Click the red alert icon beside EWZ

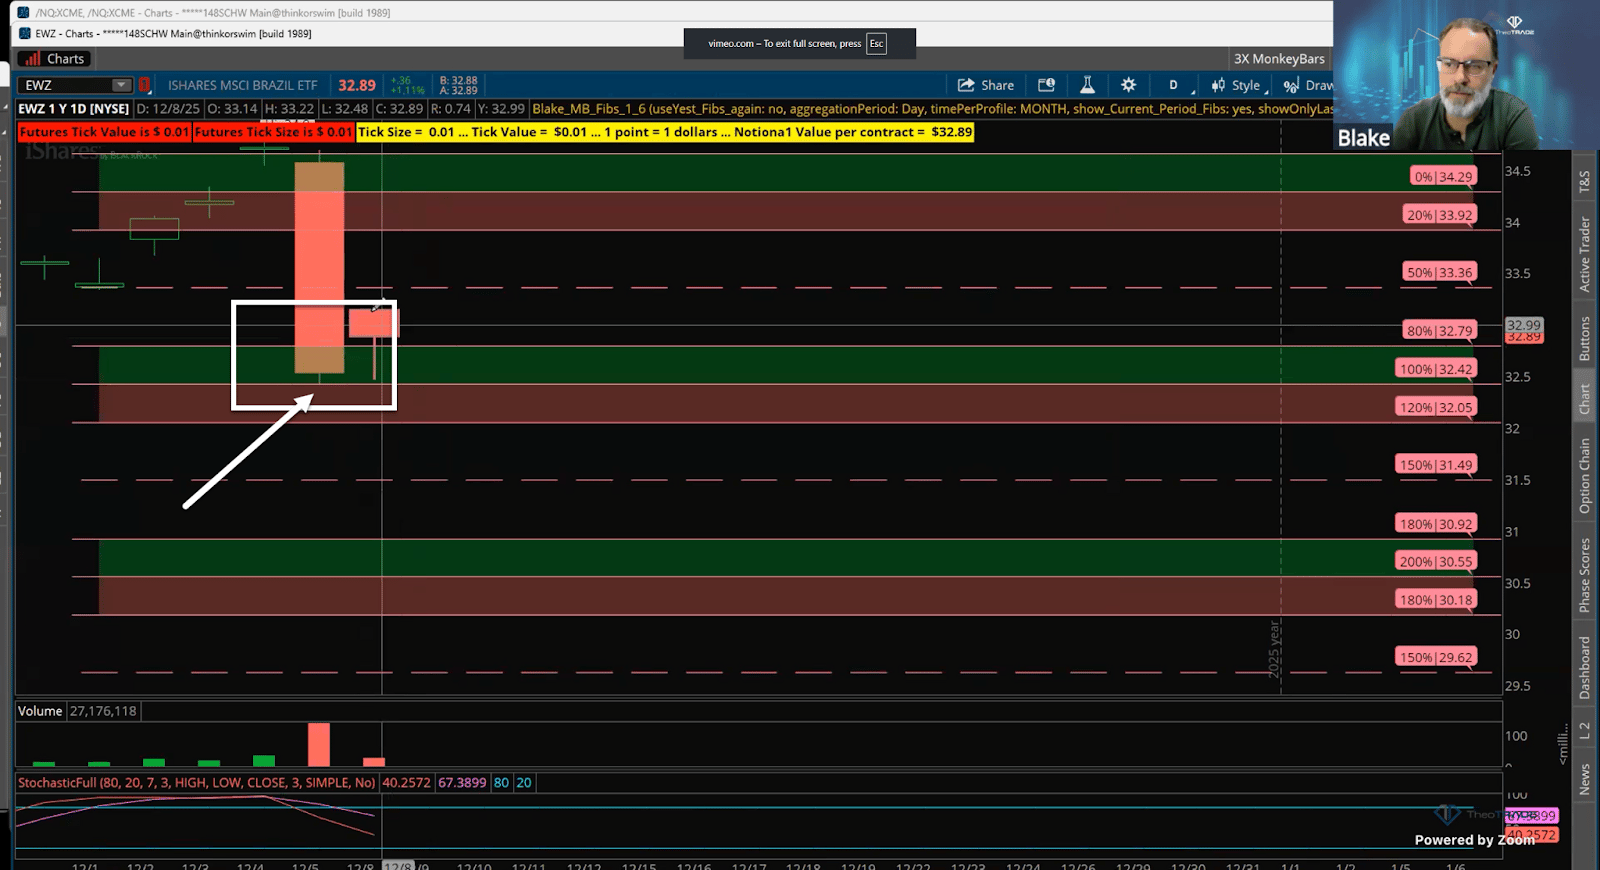(x=144, y=86)
